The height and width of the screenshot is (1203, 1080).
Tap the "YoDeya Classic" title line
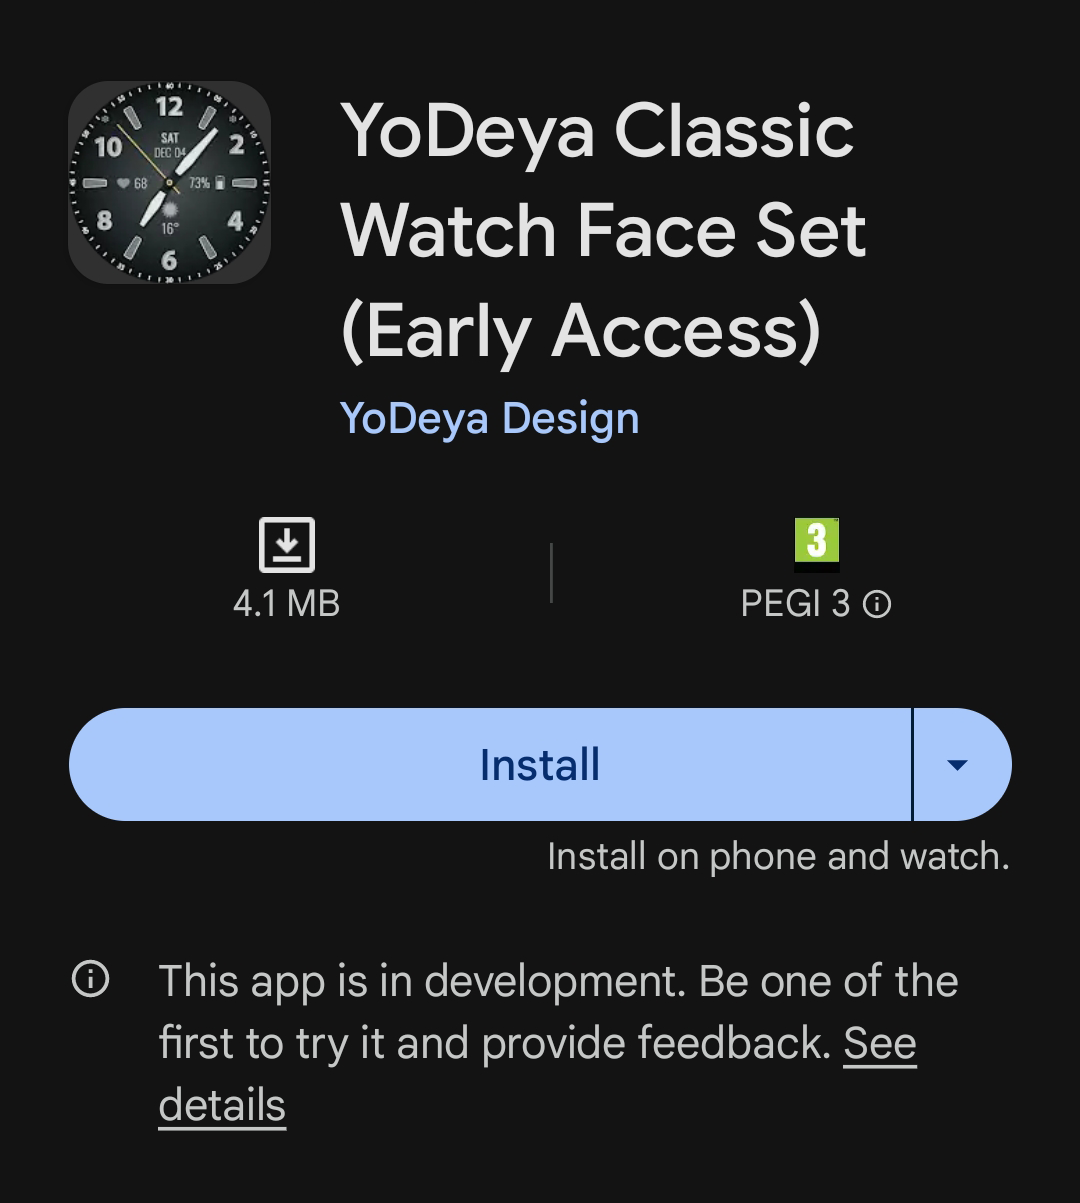pos(597,132)
